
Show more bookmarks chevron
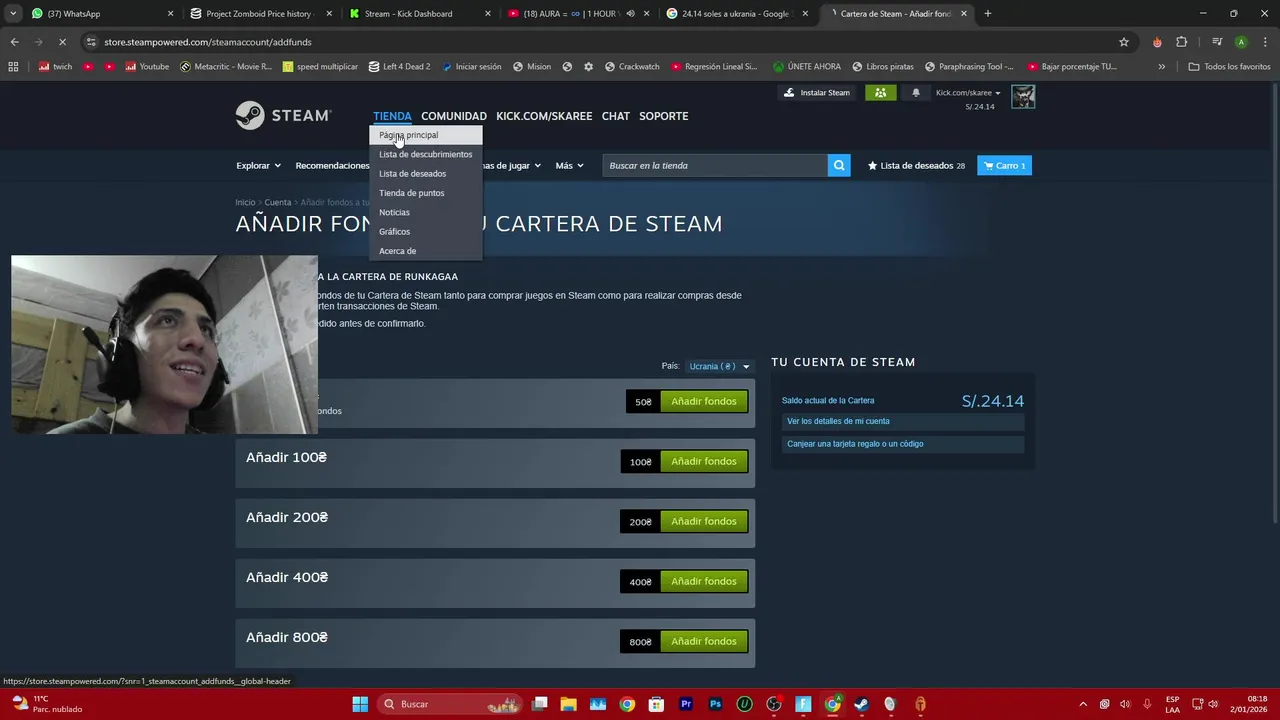1161,67
